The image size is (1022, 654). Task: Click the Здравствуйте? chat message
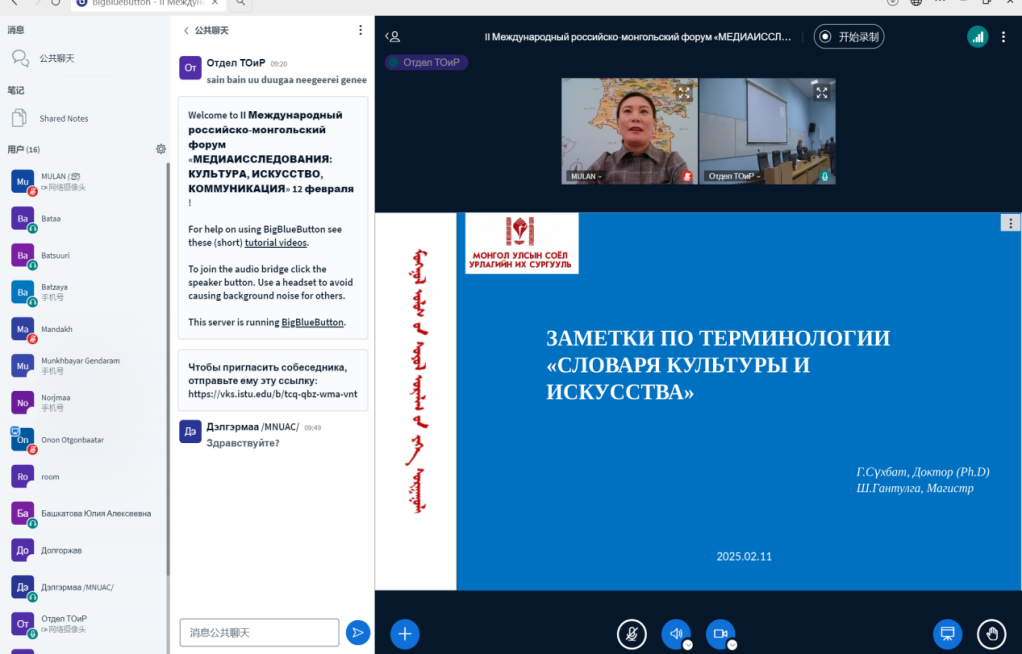click(x=242, y=443)
